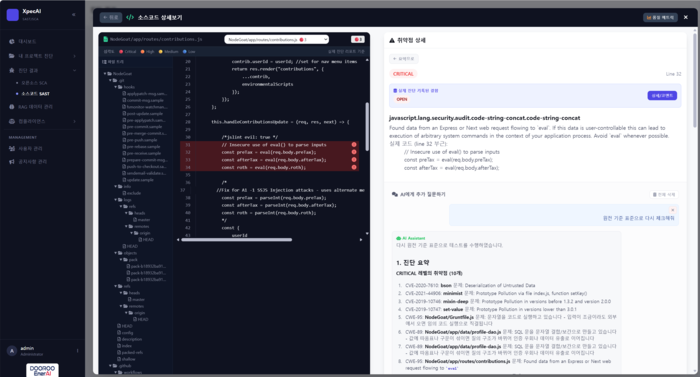Screen dimensions: 700x377
Task: Click the right panel vertical scrollbar
Action: 695,80
